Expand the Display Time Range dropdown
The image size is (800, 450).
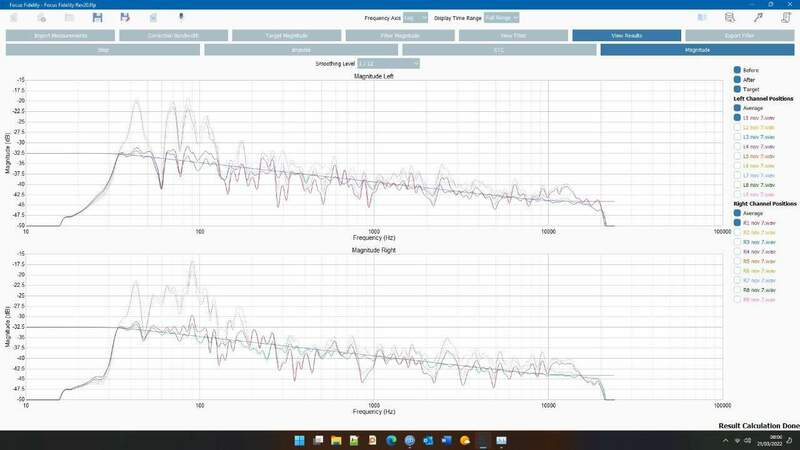click(x=502, y=18)
